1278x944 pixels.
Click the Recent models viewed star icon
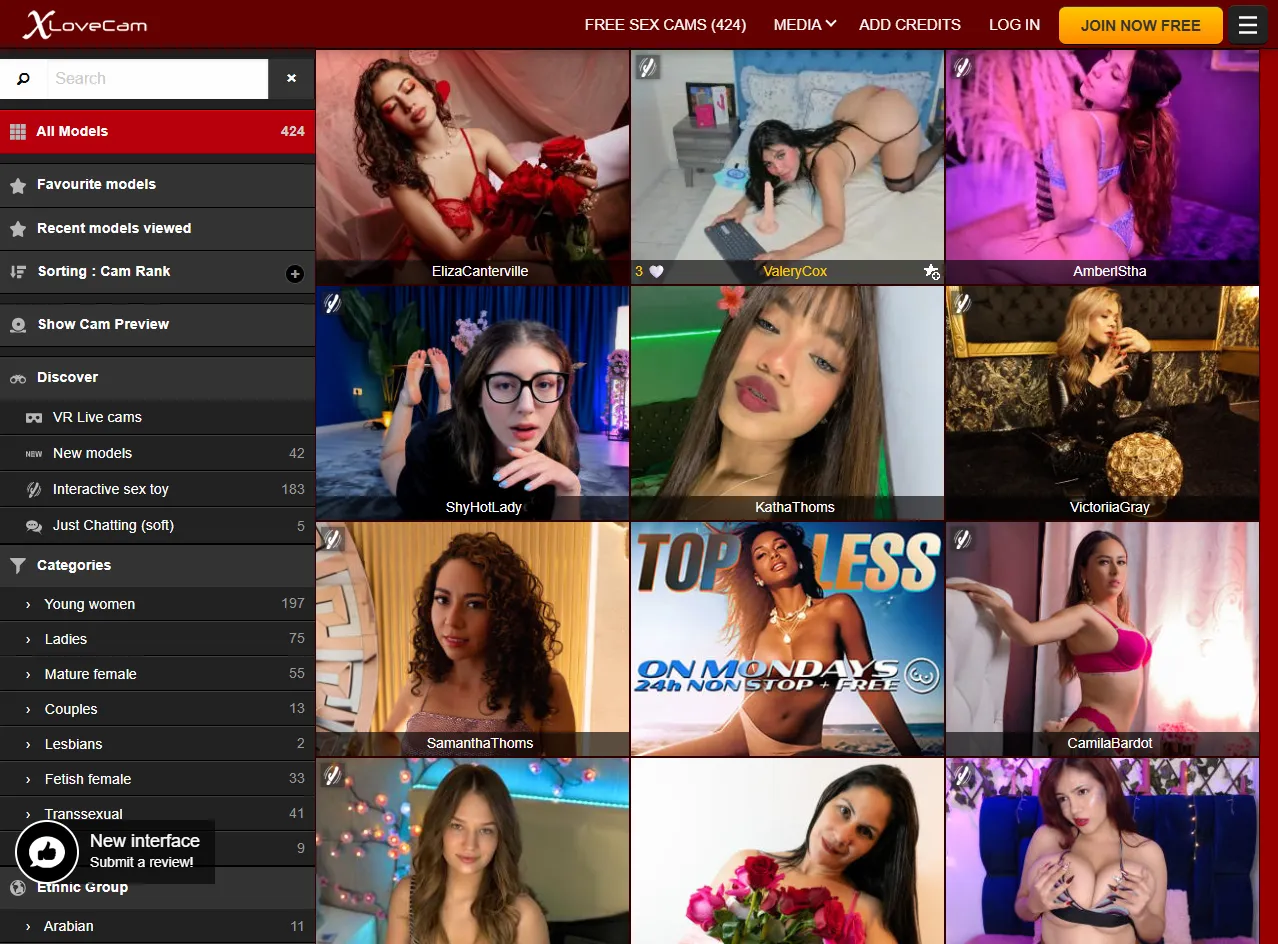(20, 228)
